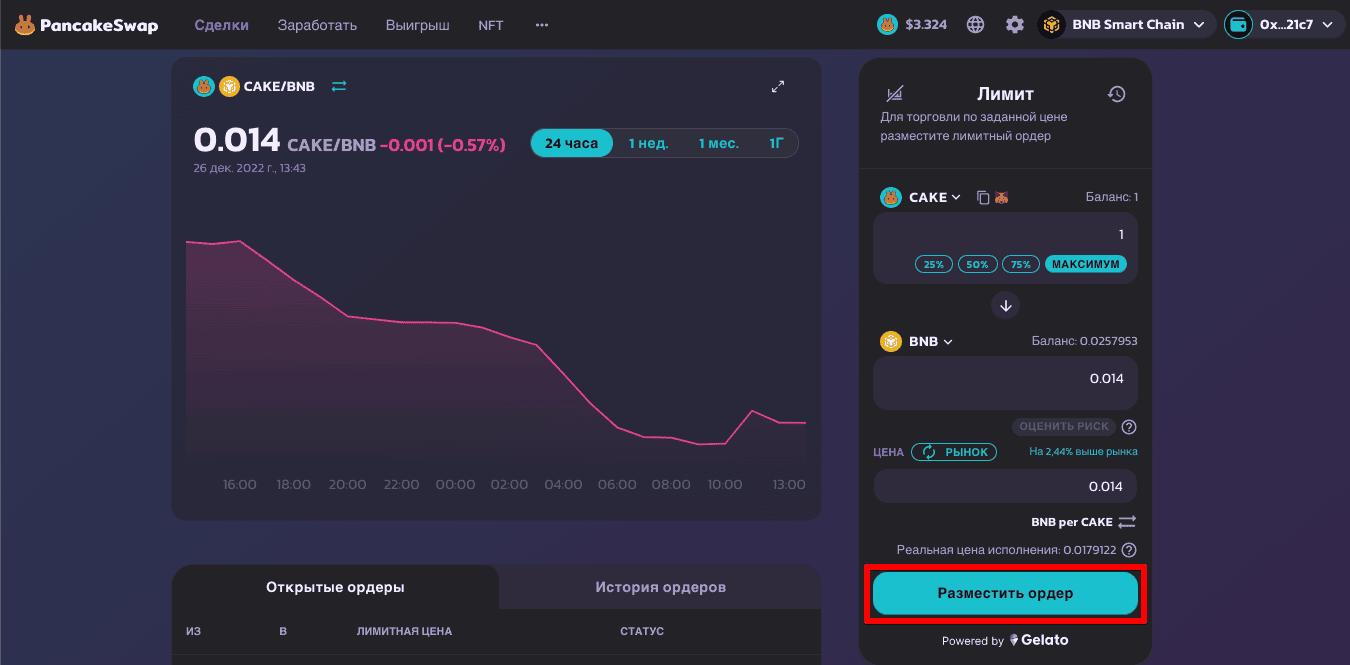This screenshot has width=1350, height=665.
Task: Invert the BNB per CAKE rate
Action: pyautogui.click(x=1127, y=522)
